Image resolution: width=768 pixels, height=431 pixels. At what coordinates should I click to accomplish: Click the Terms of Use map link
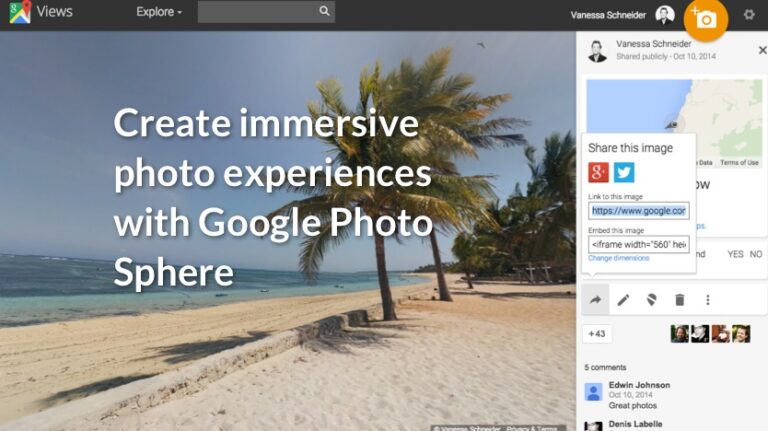pos(739,162)
